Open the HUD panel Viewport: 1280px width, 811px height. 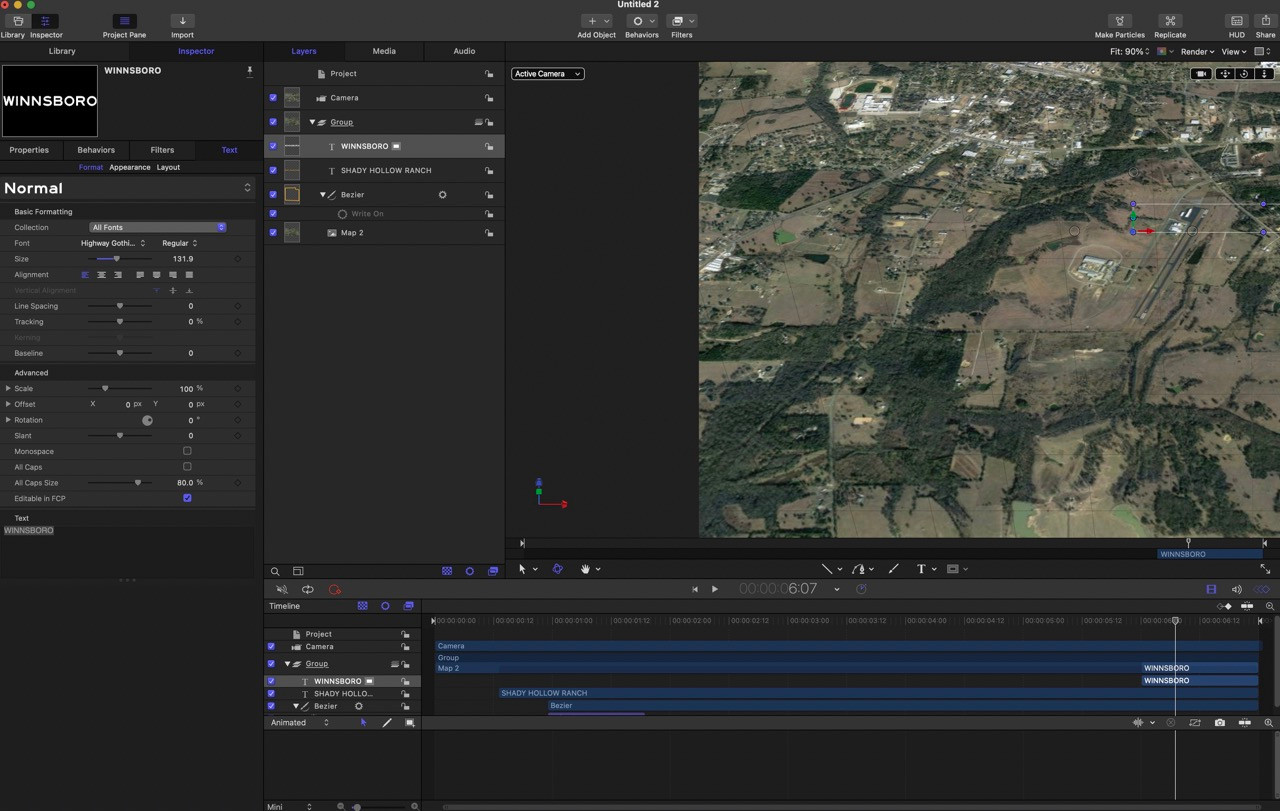pyautogui.click(x=1236, y=21)
